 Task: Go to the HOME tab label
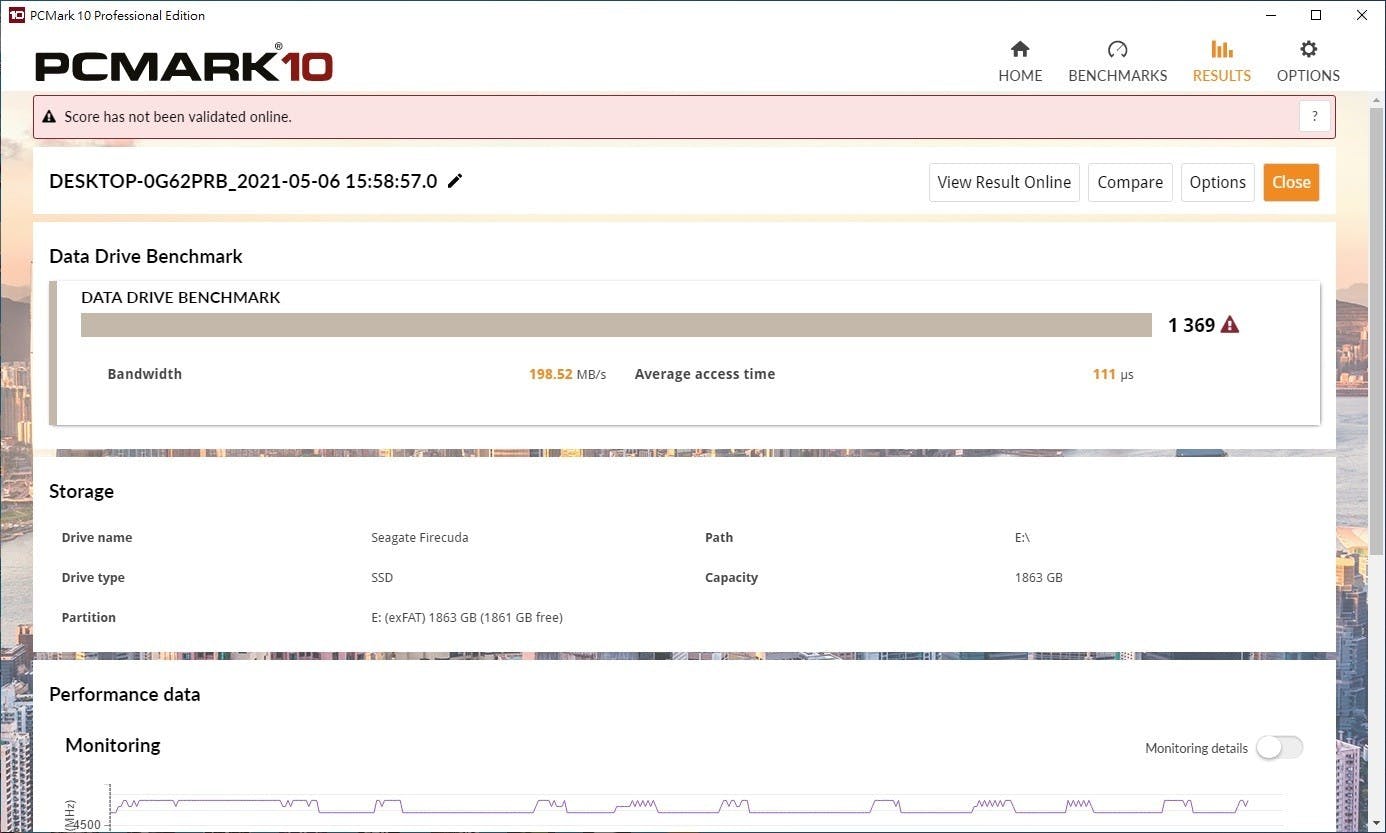1020,76
